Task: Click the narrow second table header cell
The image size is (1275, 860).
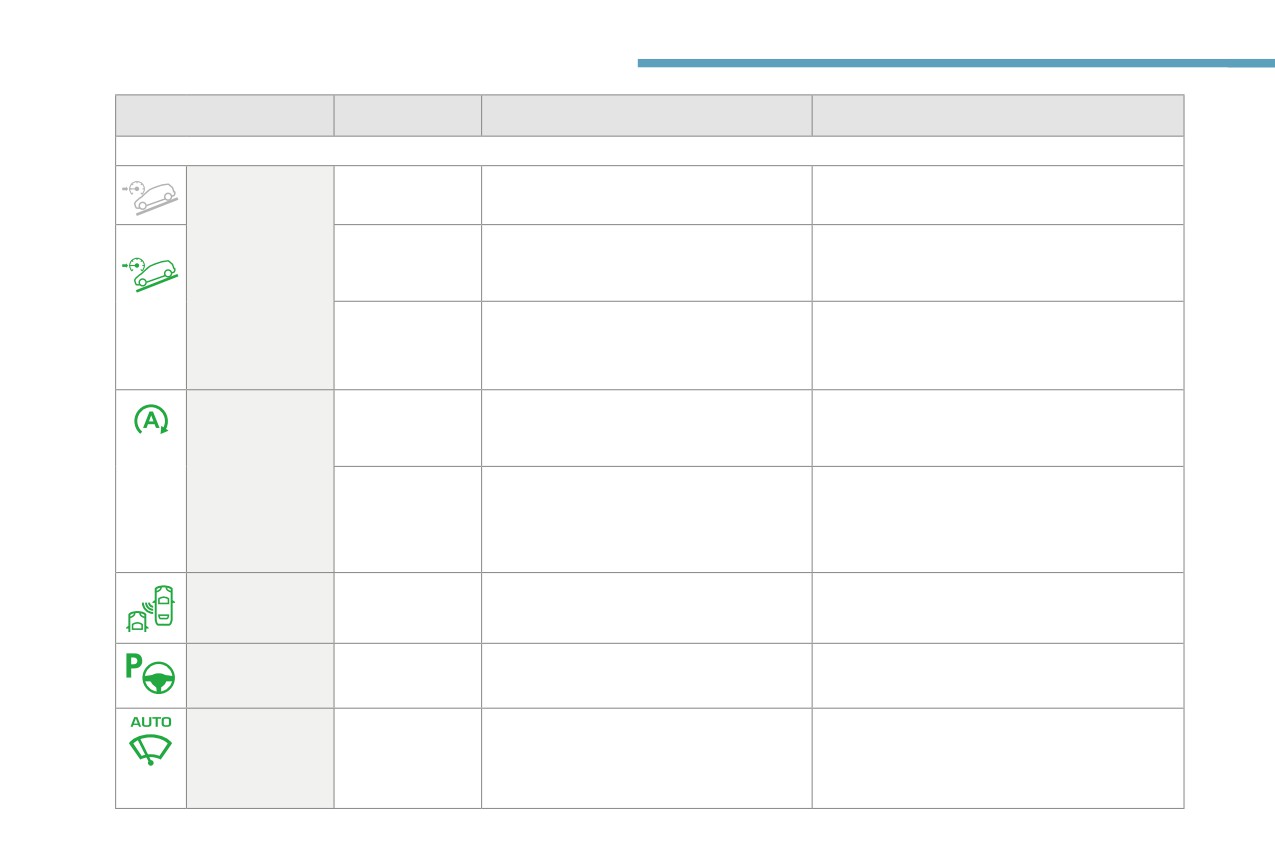Action: 407,115
